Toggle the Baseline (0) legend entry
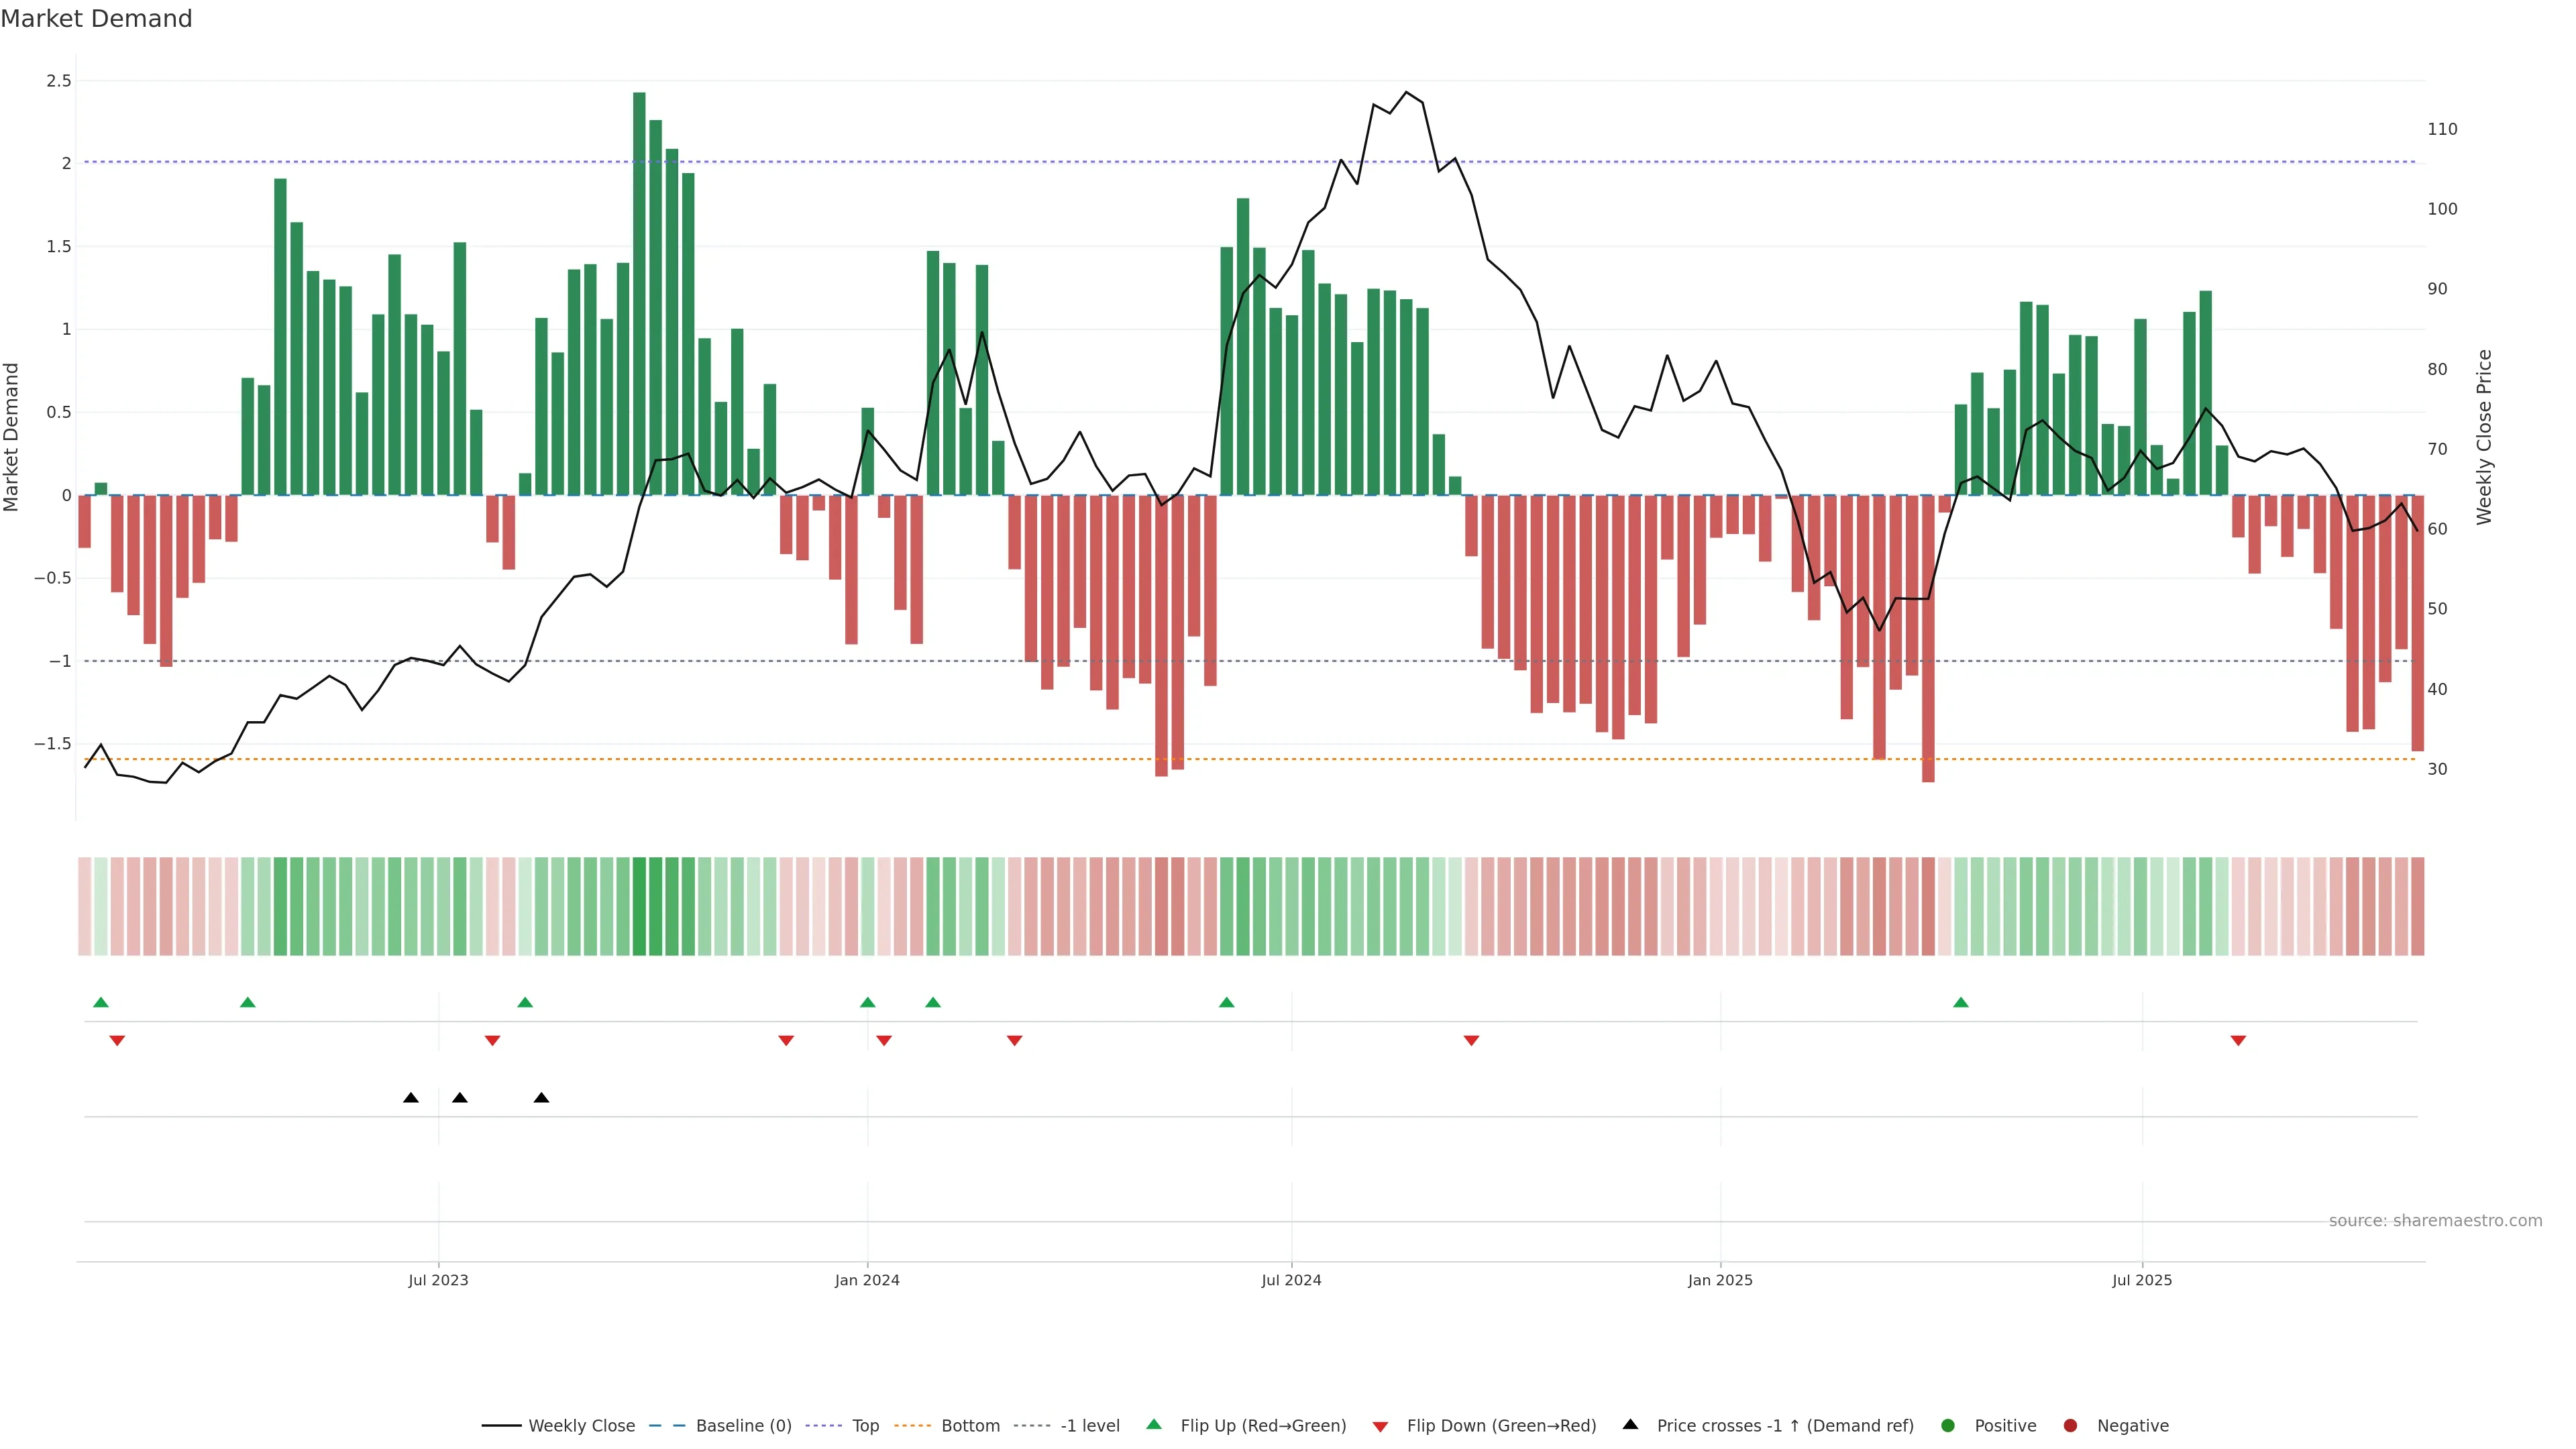Image resolution: width=2576 pixels, height=1449 pixels. pyautogui.click(x=743, y=1425)
